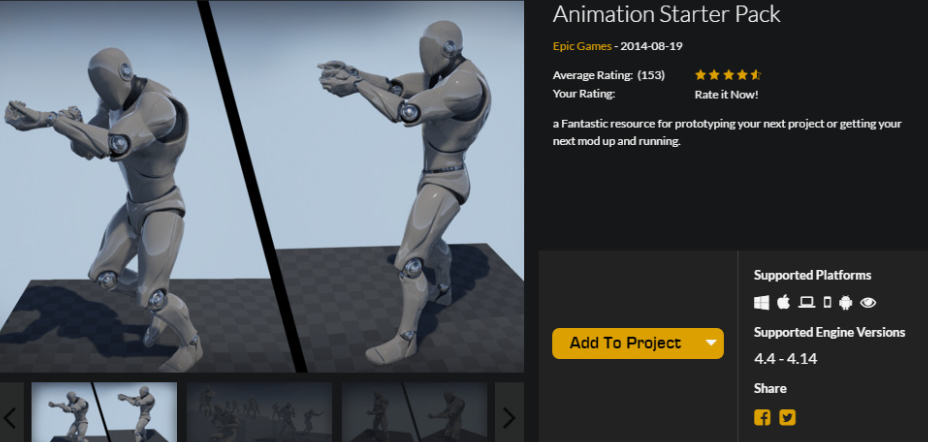
Task: Click the Animation Starter Pack title
Action: click(666, 14)
